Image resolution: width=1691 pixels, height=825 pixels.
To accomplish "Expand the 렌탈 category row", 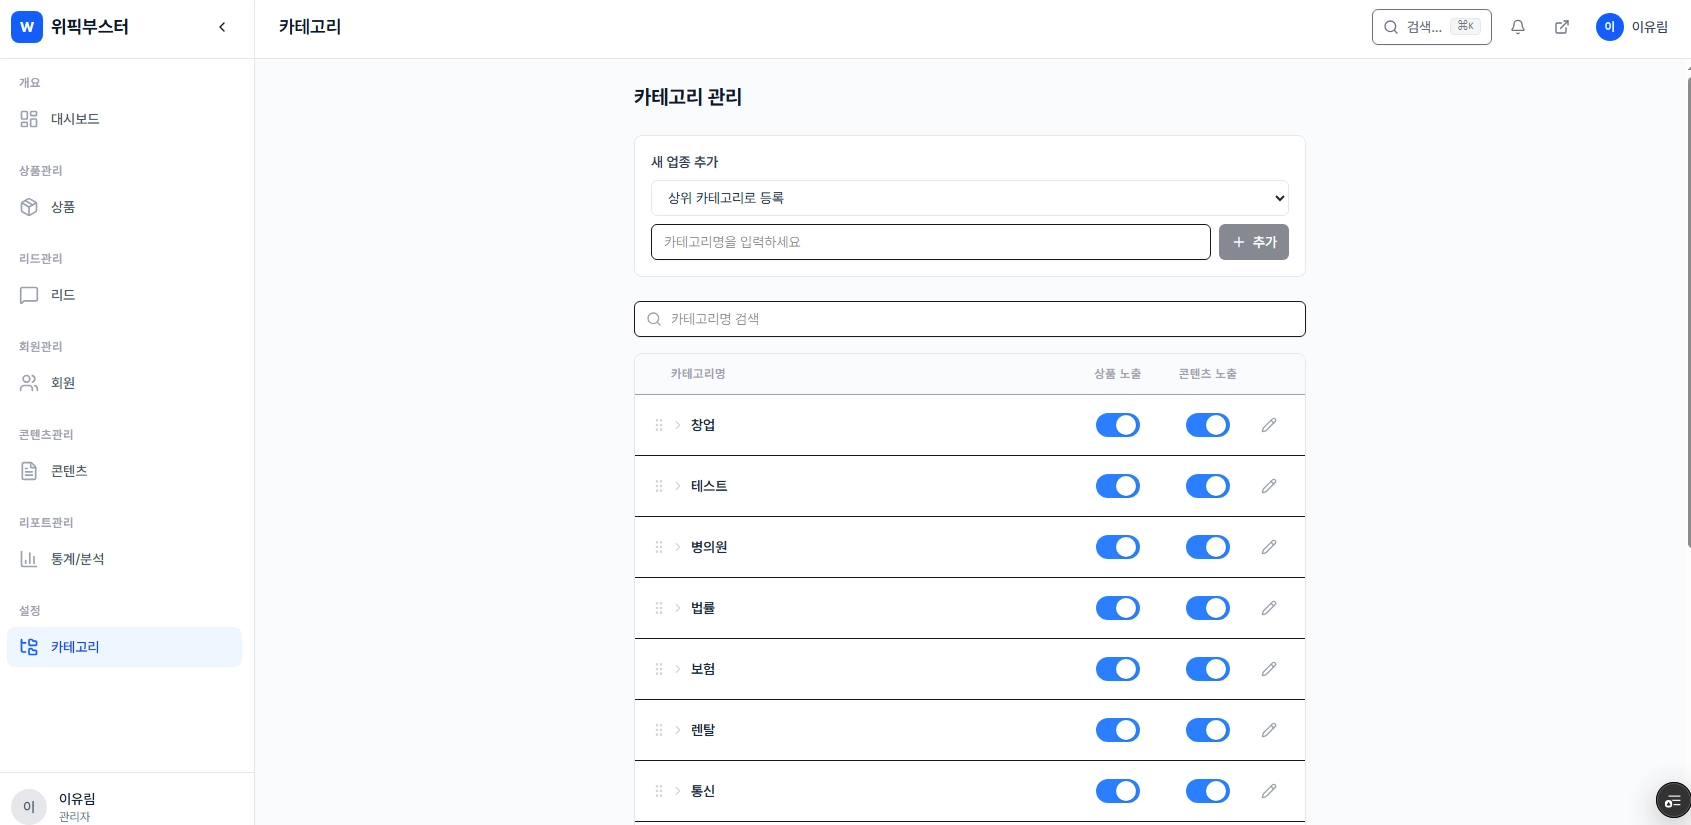I will pyautogui.click(x=678, y=730).
